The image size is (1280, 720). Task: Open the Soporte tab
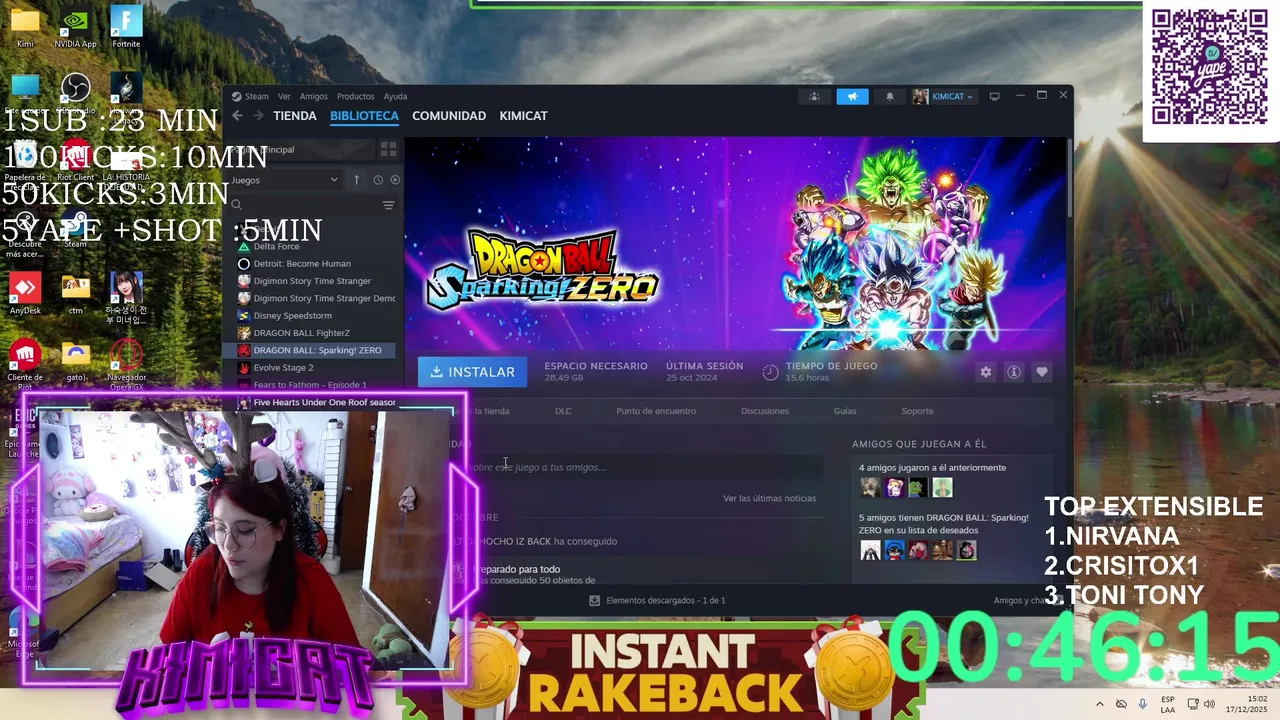tap(917, 411)
